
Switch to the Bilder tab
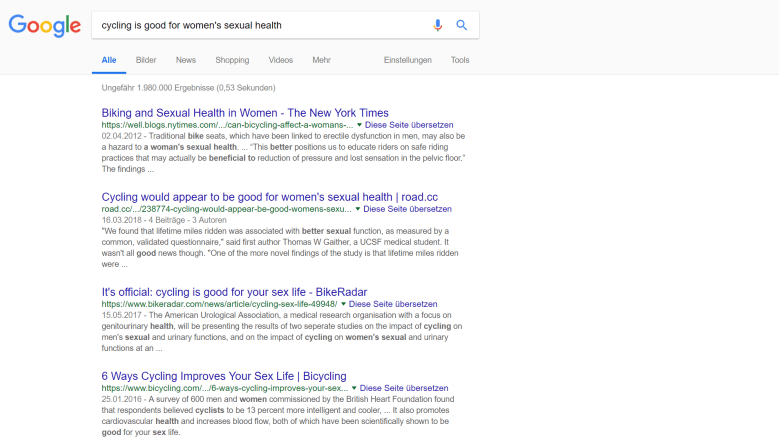pyautogui.click(x=146, y=60)
